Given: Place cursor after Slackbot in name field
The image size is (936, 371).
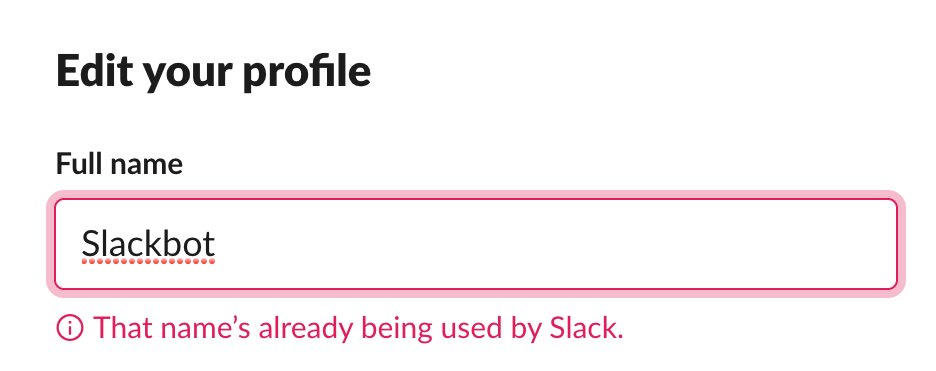Looking at the screenshot, I should [217, 244].
